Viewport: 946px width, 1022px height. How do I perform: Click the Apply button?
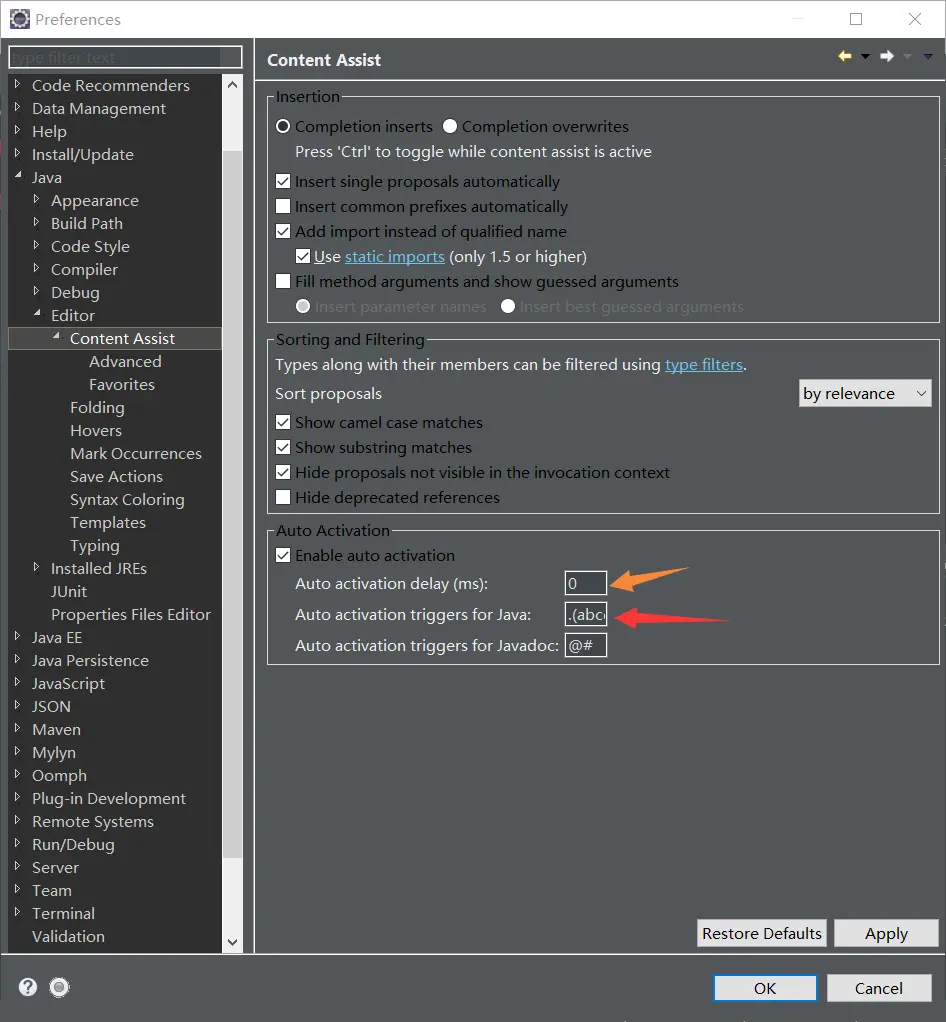click(886, 933)
